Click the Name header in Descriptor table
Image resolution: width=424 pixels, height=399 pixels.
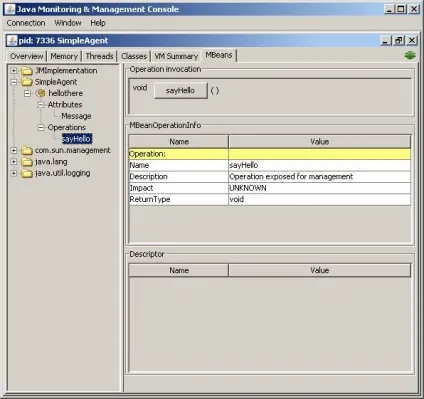(x=179, y=270)
